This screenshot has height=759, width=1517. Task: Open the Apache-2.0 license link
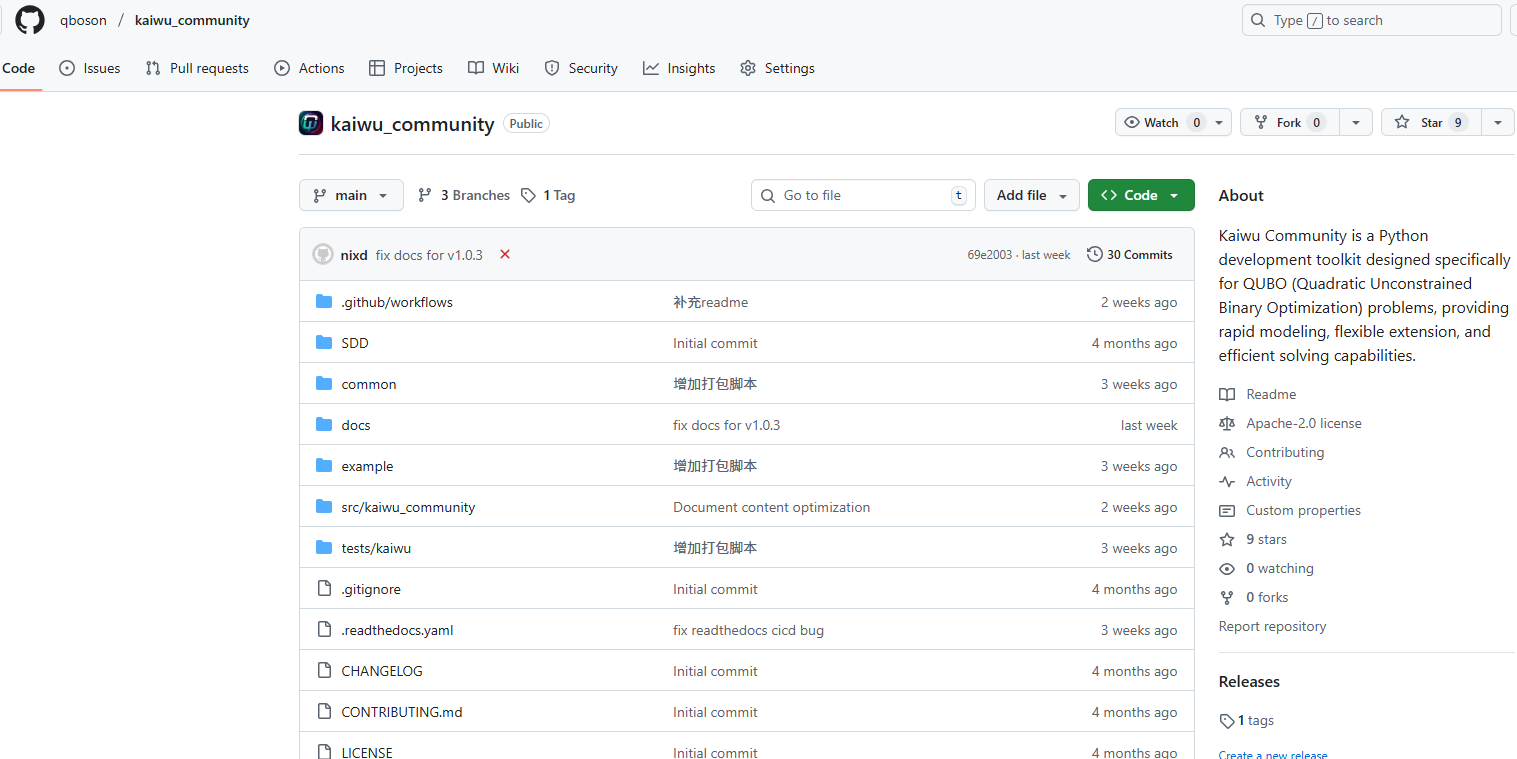[x=1303, y=423]
